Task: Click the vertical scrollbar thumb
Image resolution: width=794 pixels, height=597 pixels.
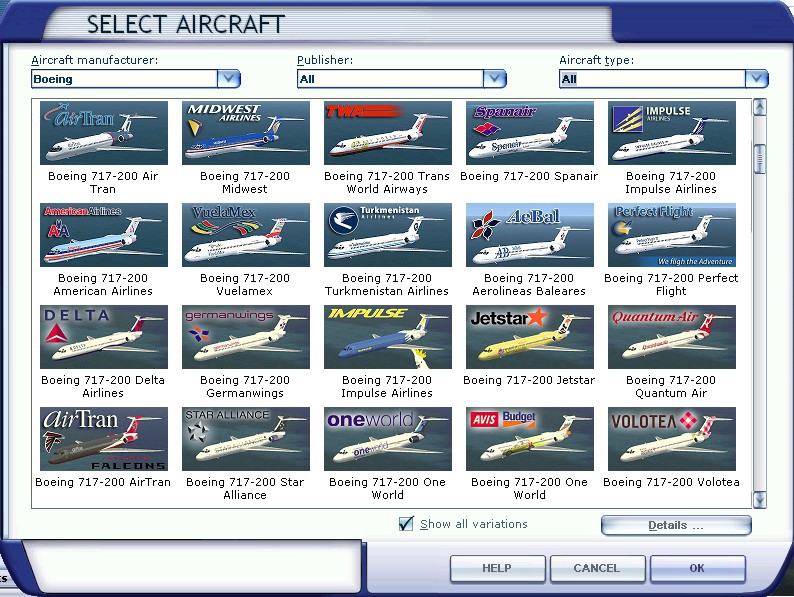Action: tap(760, 159)
